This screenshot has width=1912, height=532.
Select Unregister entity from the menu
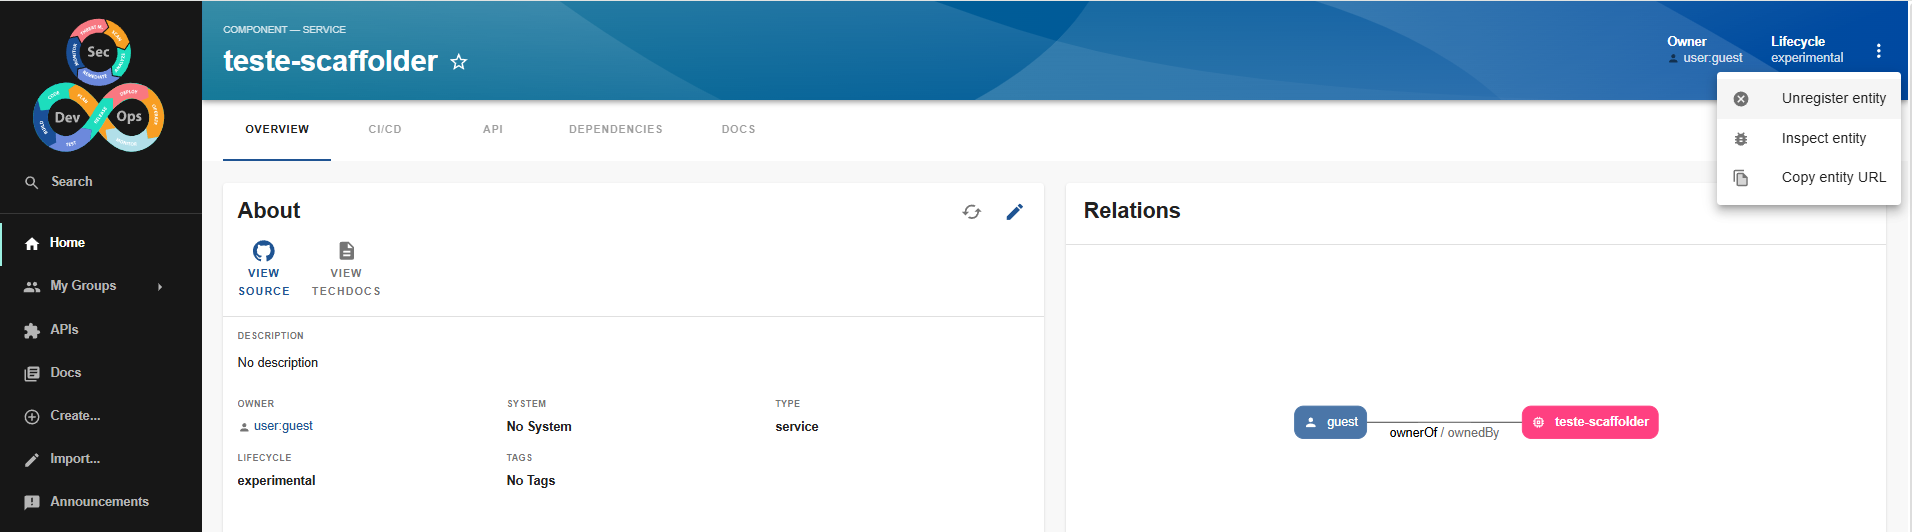(x=1832, y=98)
